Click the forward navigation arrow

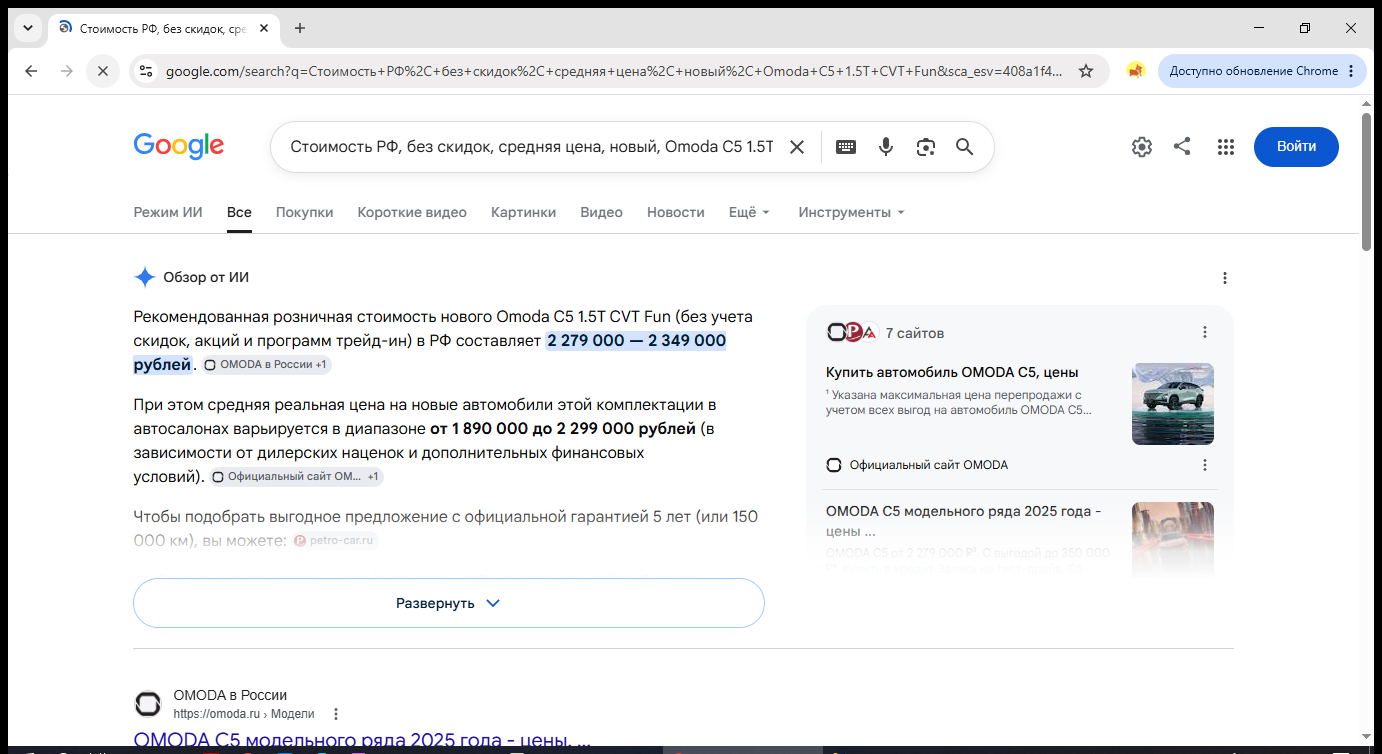[x=67, y=71]
